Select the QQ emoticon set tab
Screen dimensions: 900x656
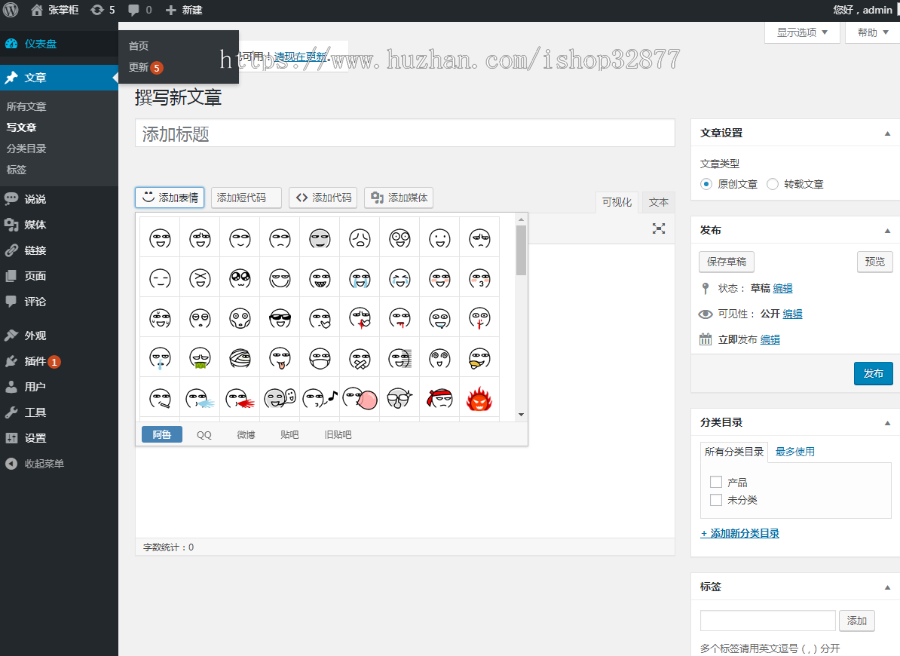[204, 434]
